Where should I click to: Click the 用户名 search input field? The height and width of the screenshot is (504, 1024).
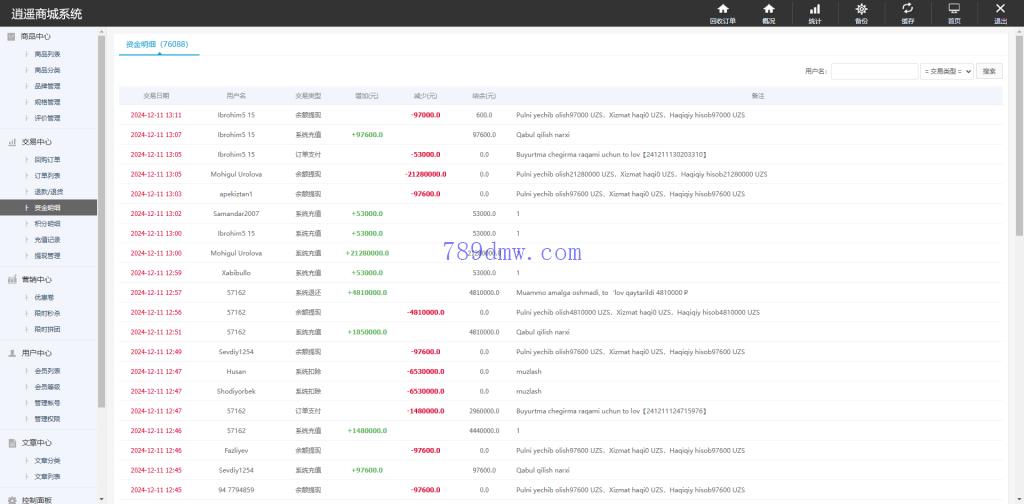click(873, 71)
